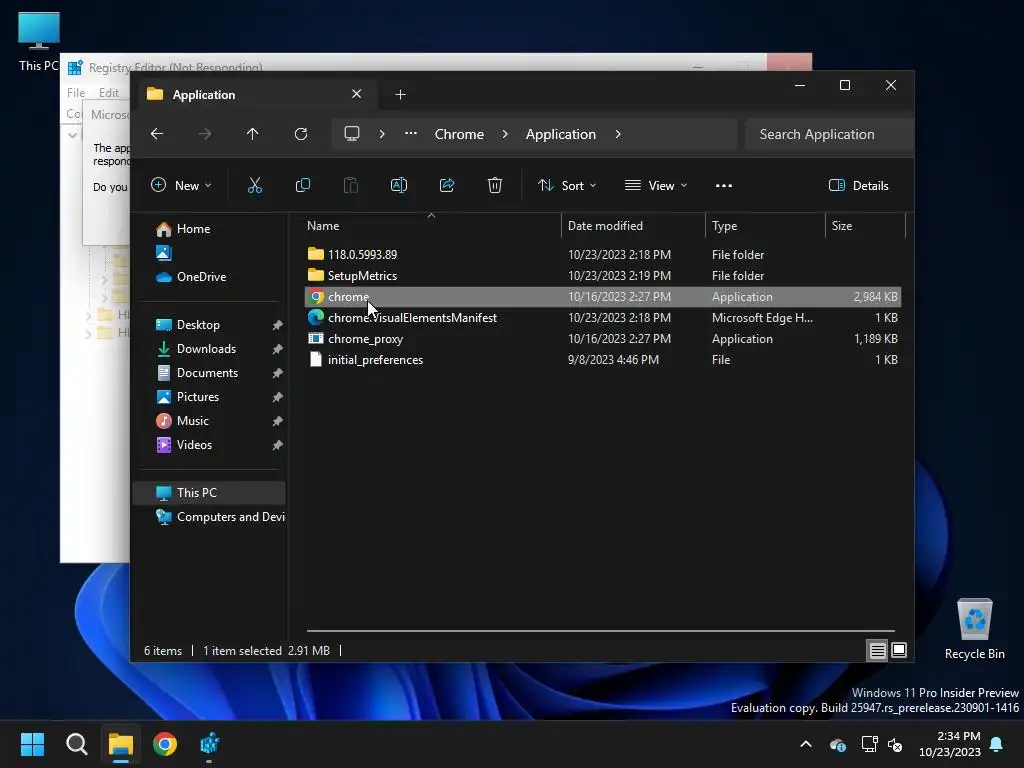1024x768 pixels.
Task: Open Gallery icon in navigation pane
Action: coord(163,253)
